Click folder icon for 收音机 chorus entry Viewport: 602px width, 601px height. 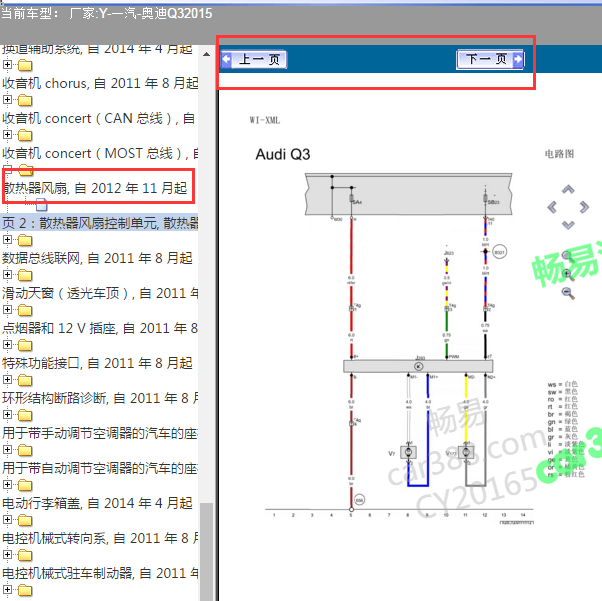25,65
